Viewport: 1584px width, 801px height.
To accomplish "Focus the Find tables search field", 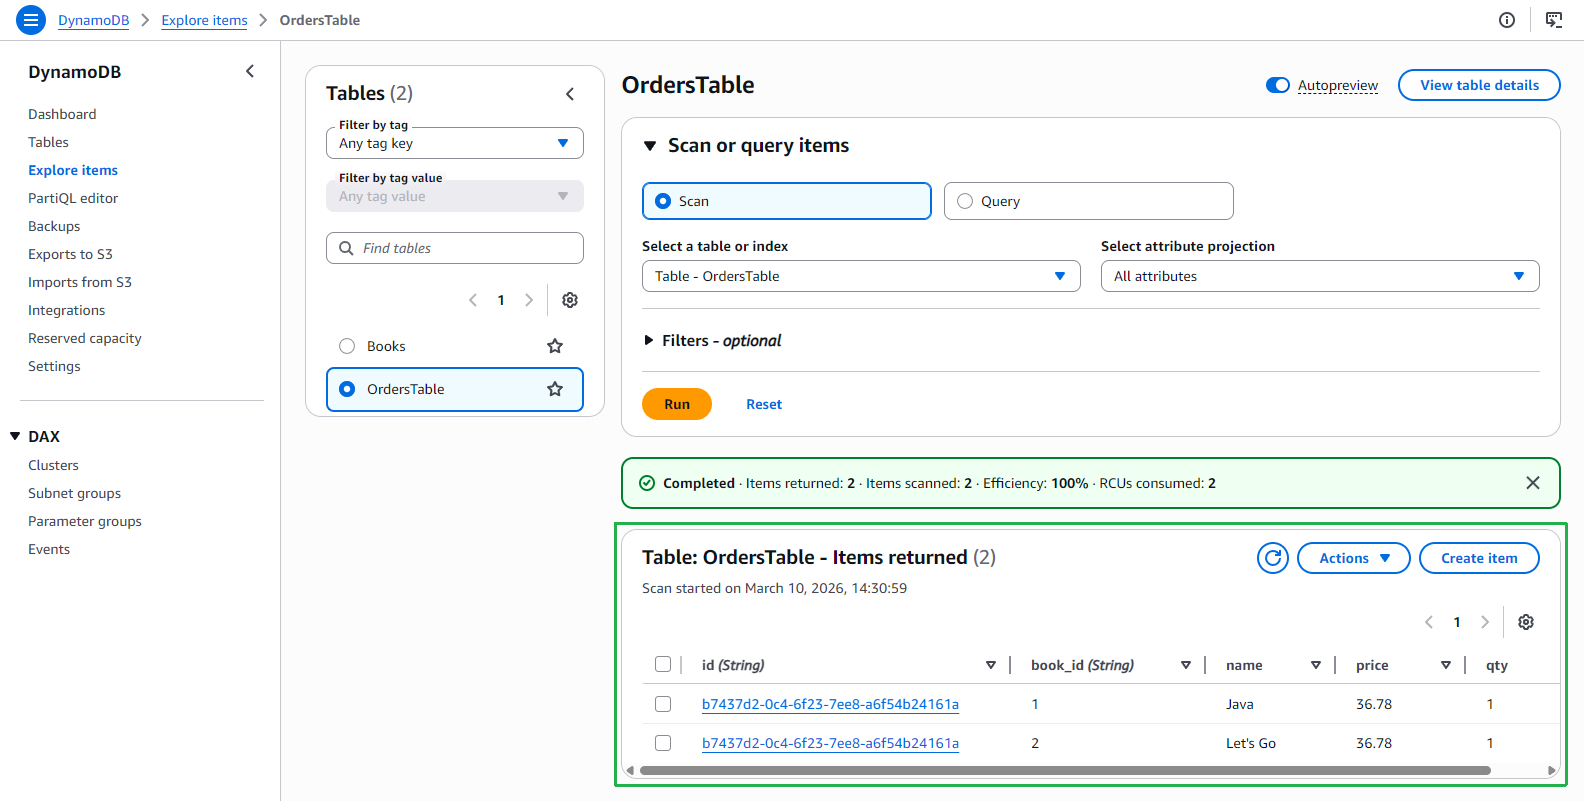I will click(x=455, y=248).
